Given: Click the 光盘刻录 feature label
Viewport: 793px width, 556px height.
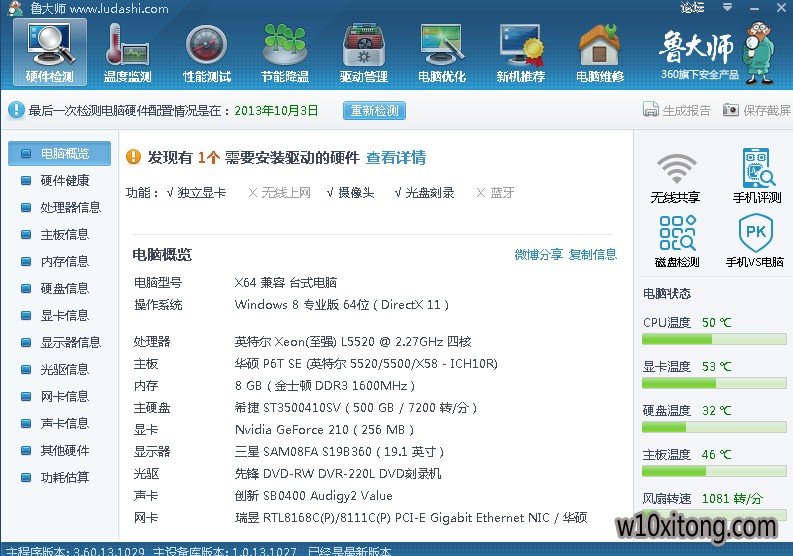Looking at the screenshot, I should (430, 192).
